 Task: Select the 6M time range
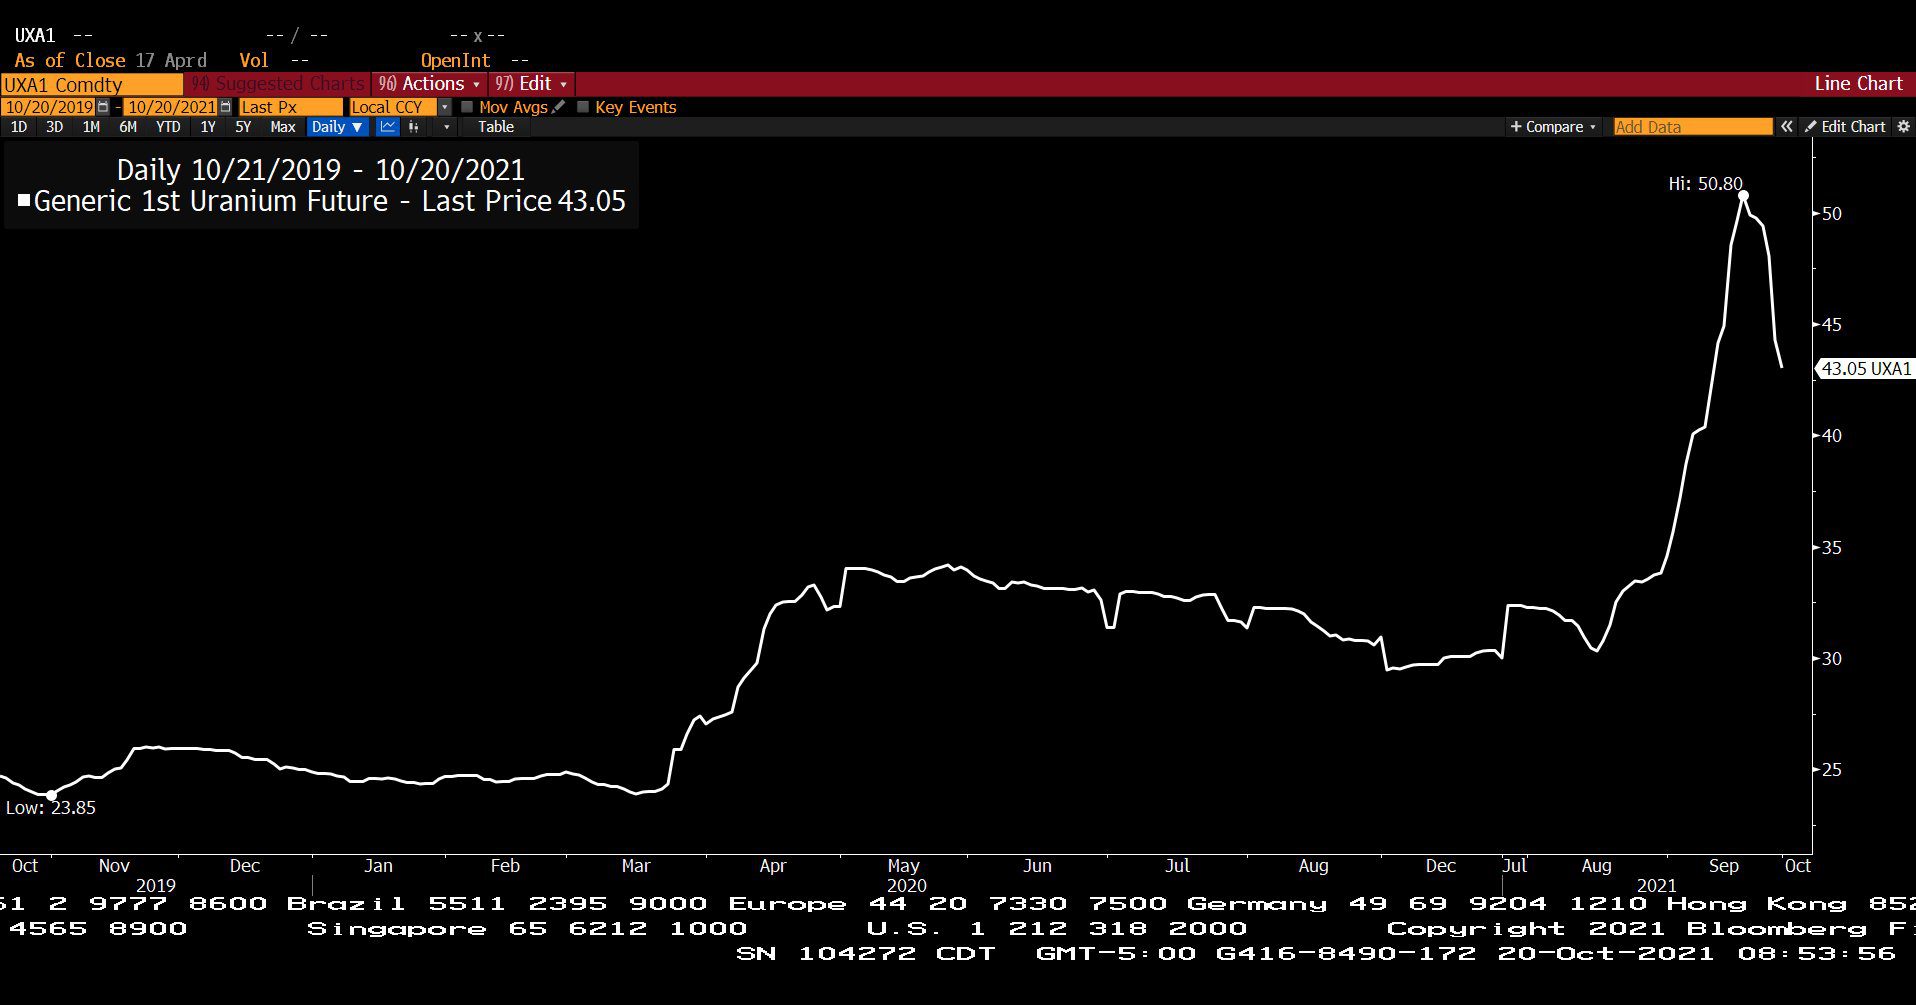(128, 127)
